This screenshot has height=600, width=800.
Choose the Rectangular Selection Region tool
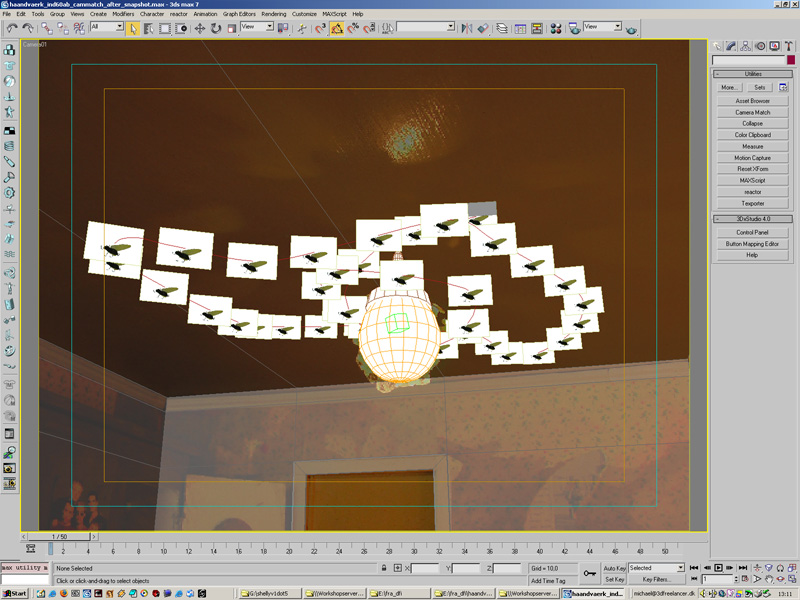point(165,29)
